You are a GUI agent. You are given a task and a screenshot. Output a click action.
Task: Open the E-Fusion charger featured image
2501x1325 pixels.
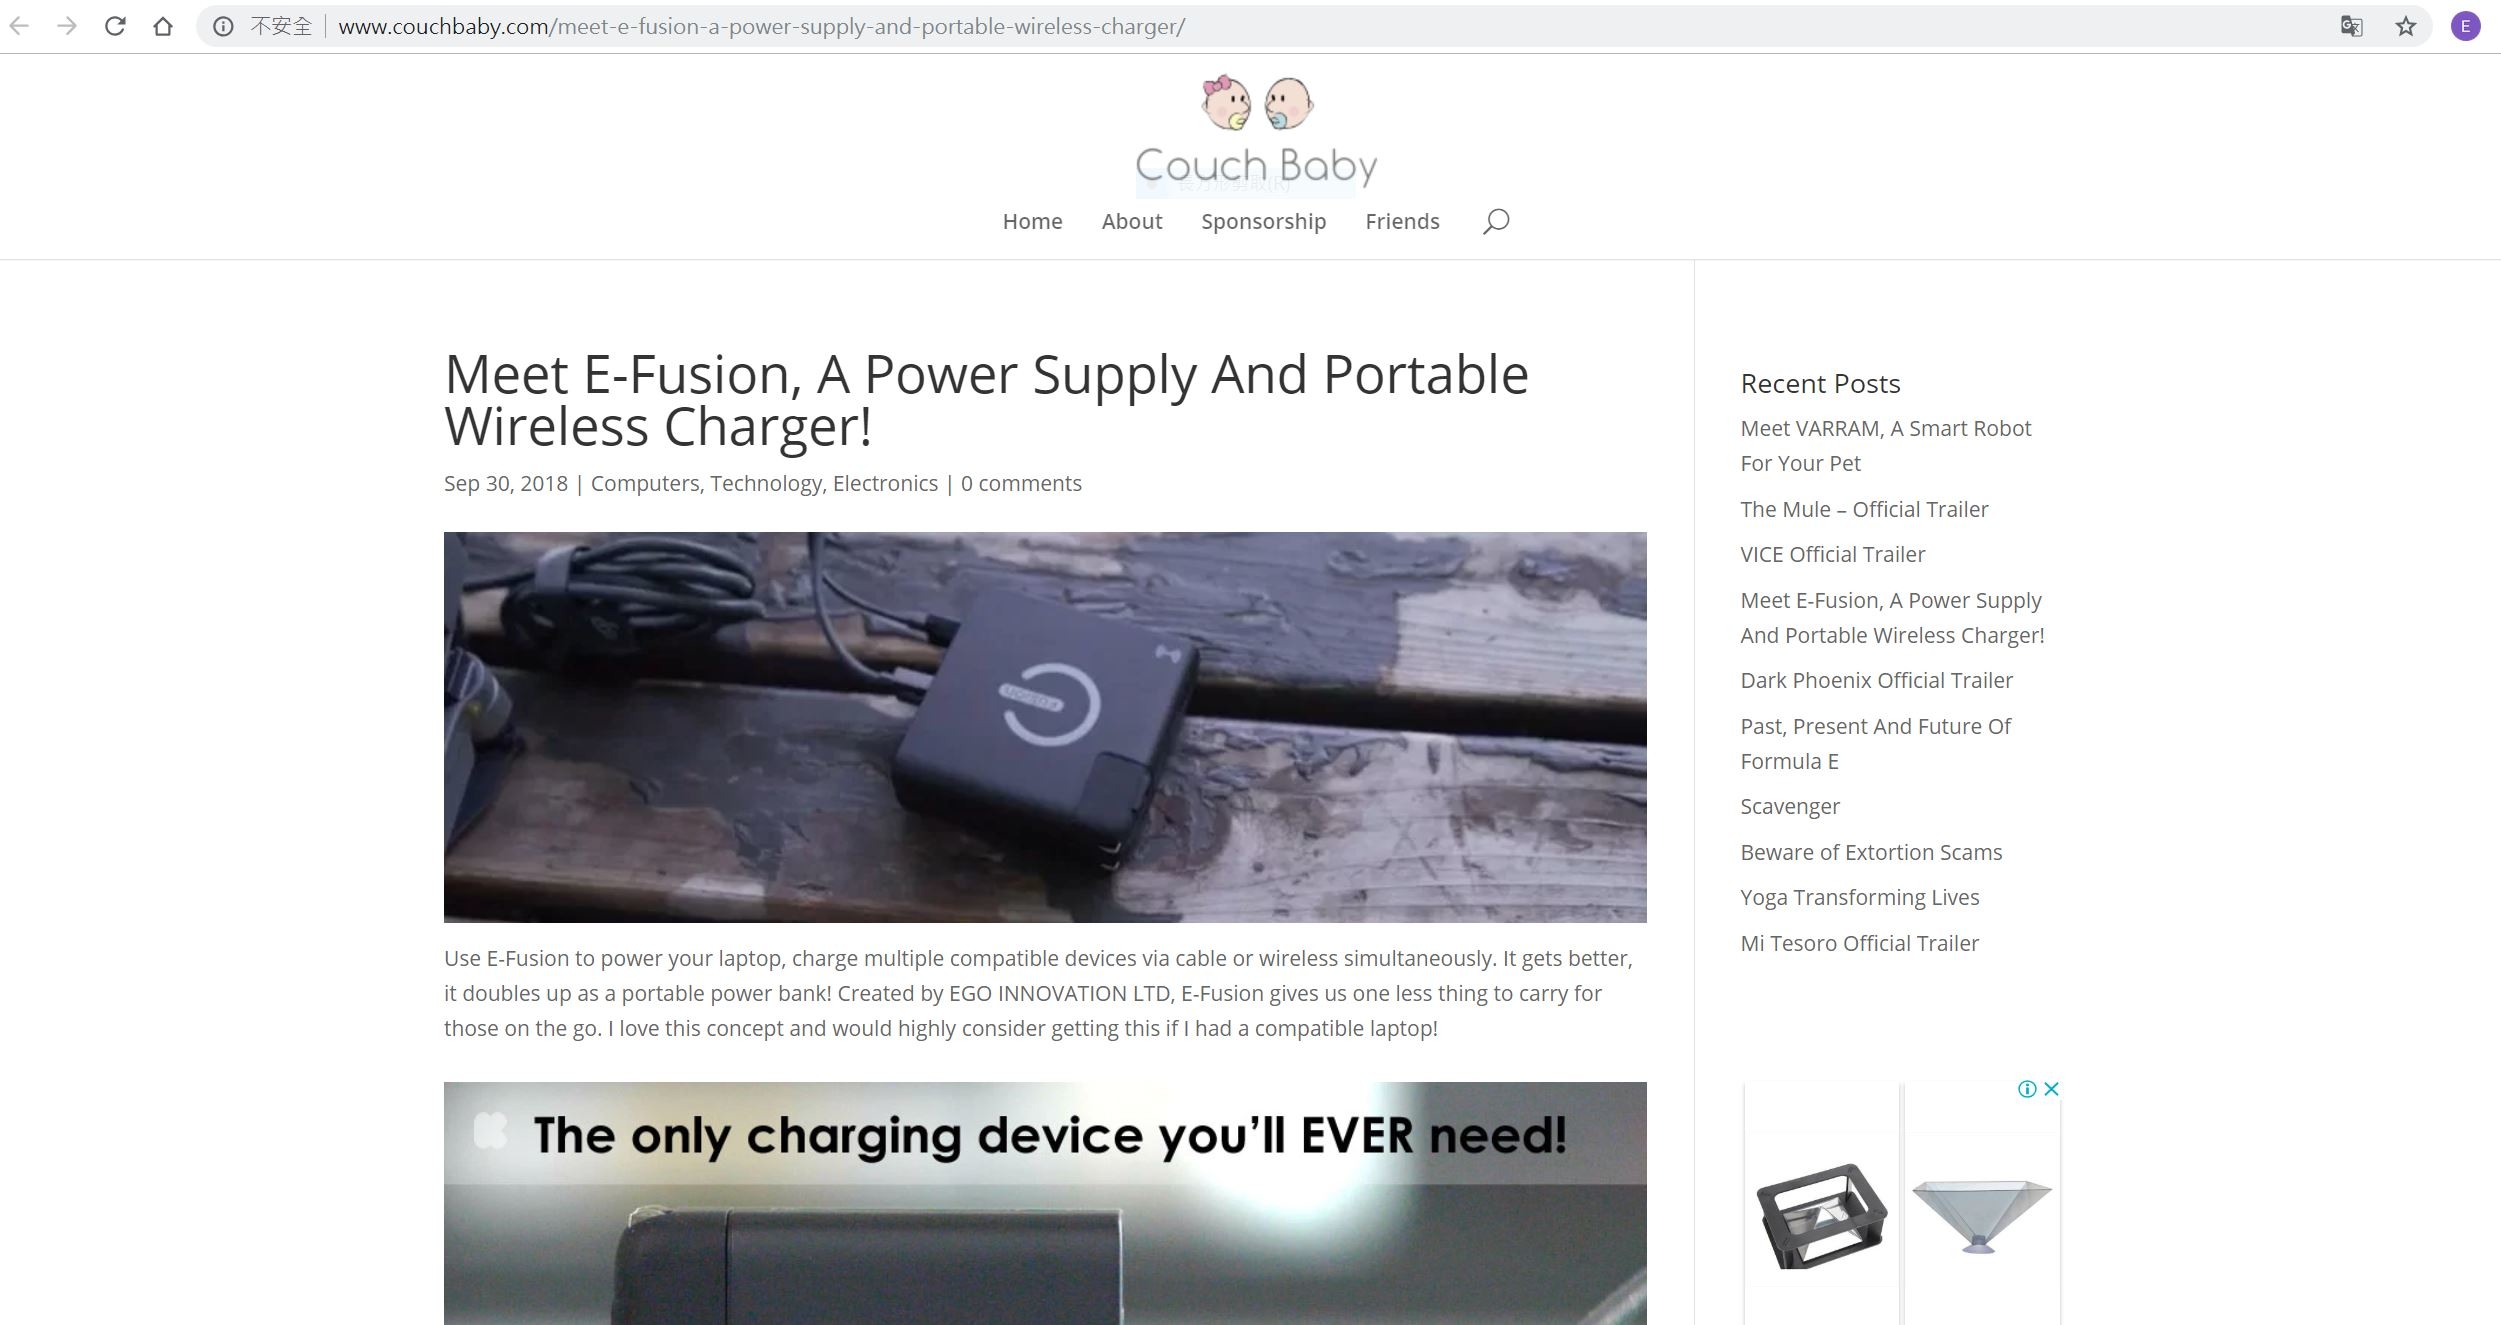coord(1045,727)
